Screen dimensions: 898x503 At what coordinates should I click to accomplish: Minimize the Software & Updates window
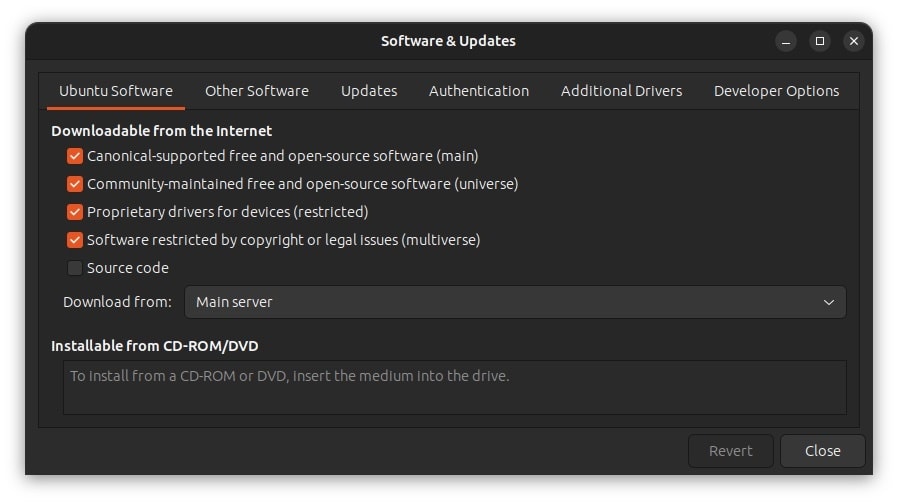tap(786, 41)
